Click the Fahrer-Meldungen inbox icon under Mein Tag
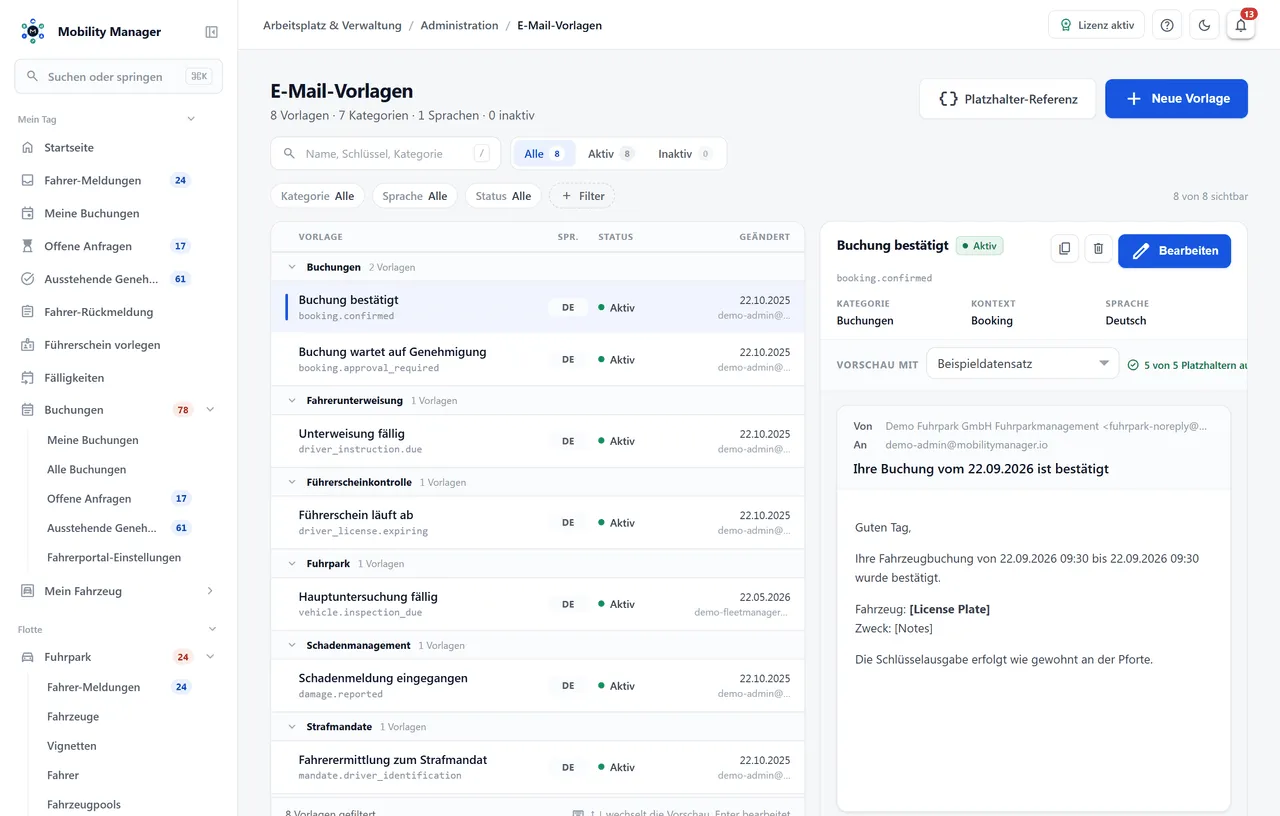Viewport: 1280px width, 816px height. [28, 181]
